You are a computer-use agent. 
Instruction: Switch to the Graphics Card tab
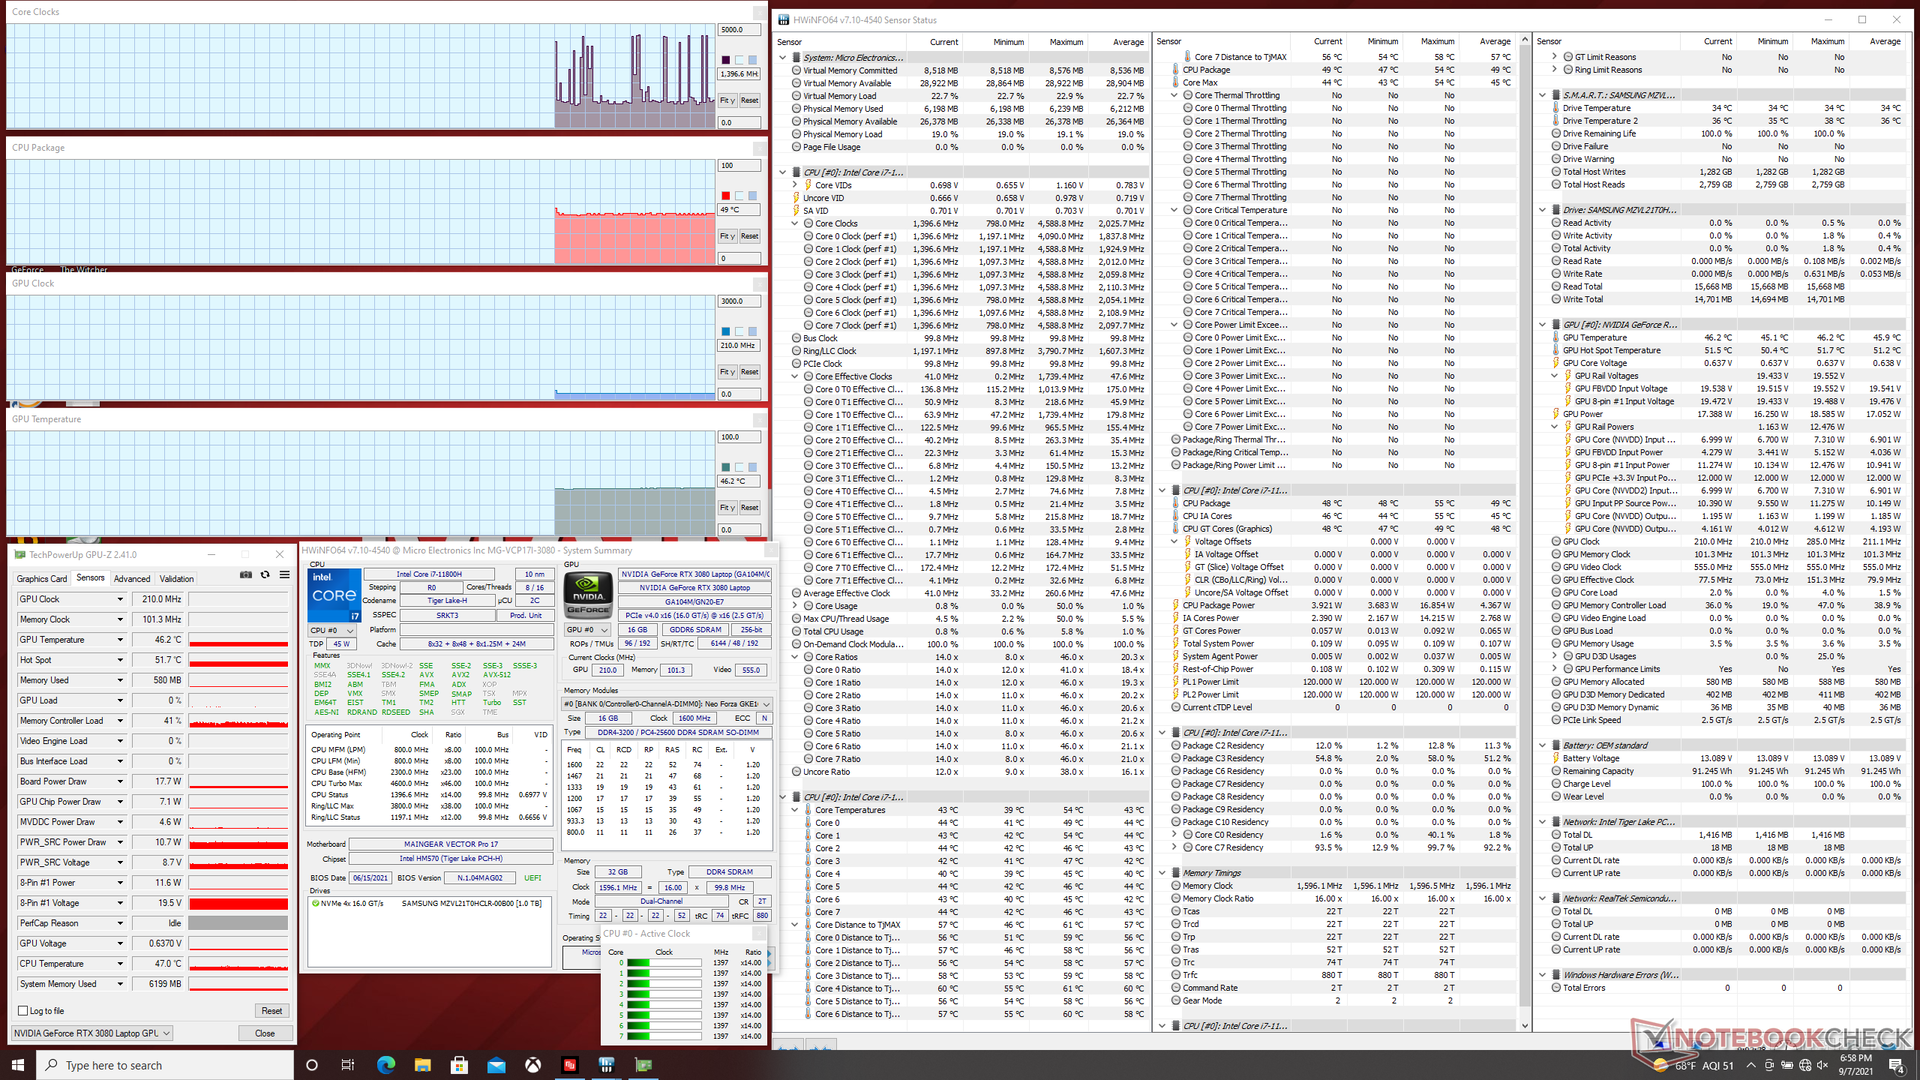[x=41, y=579]
